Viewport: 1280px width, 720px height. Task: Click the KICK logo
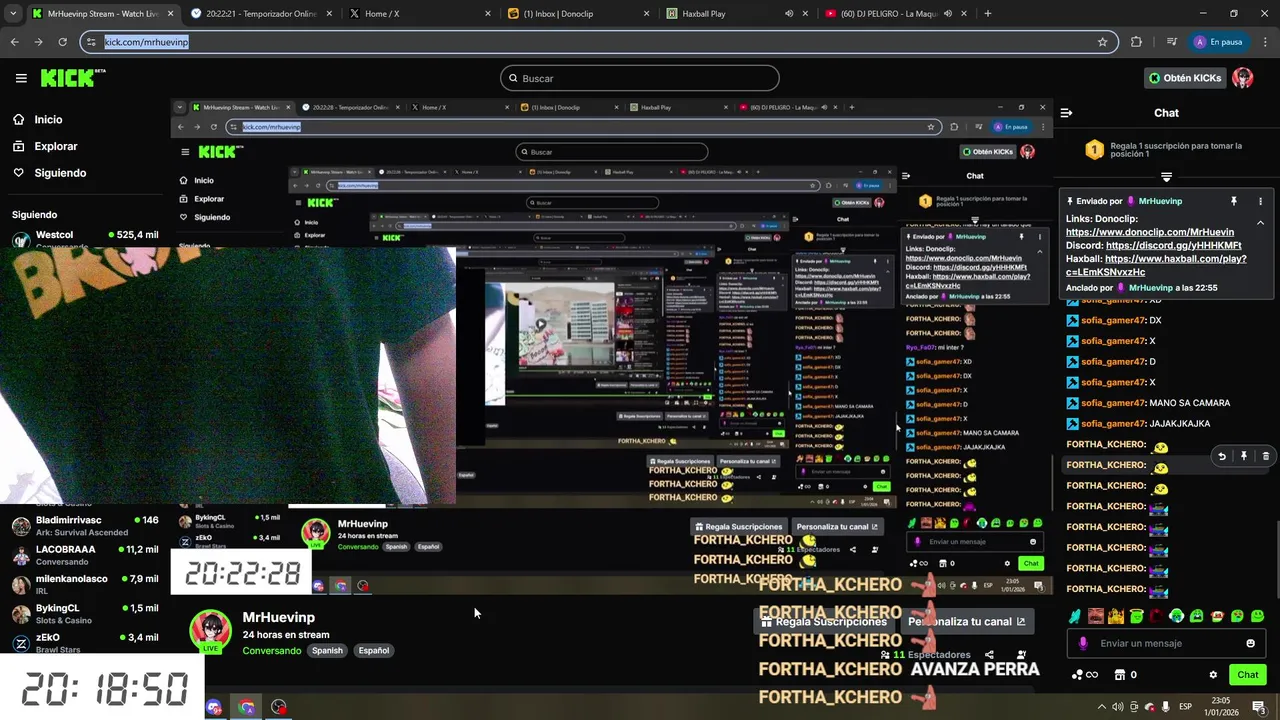click(x=72, y=78)
